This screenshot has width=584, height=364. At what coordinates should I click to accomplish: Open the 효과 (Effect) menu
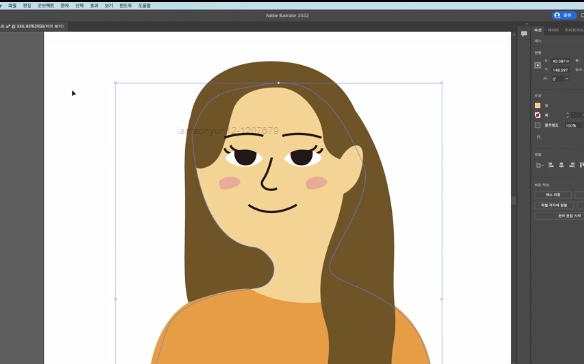pyautogui.click(x=94, y=6)
